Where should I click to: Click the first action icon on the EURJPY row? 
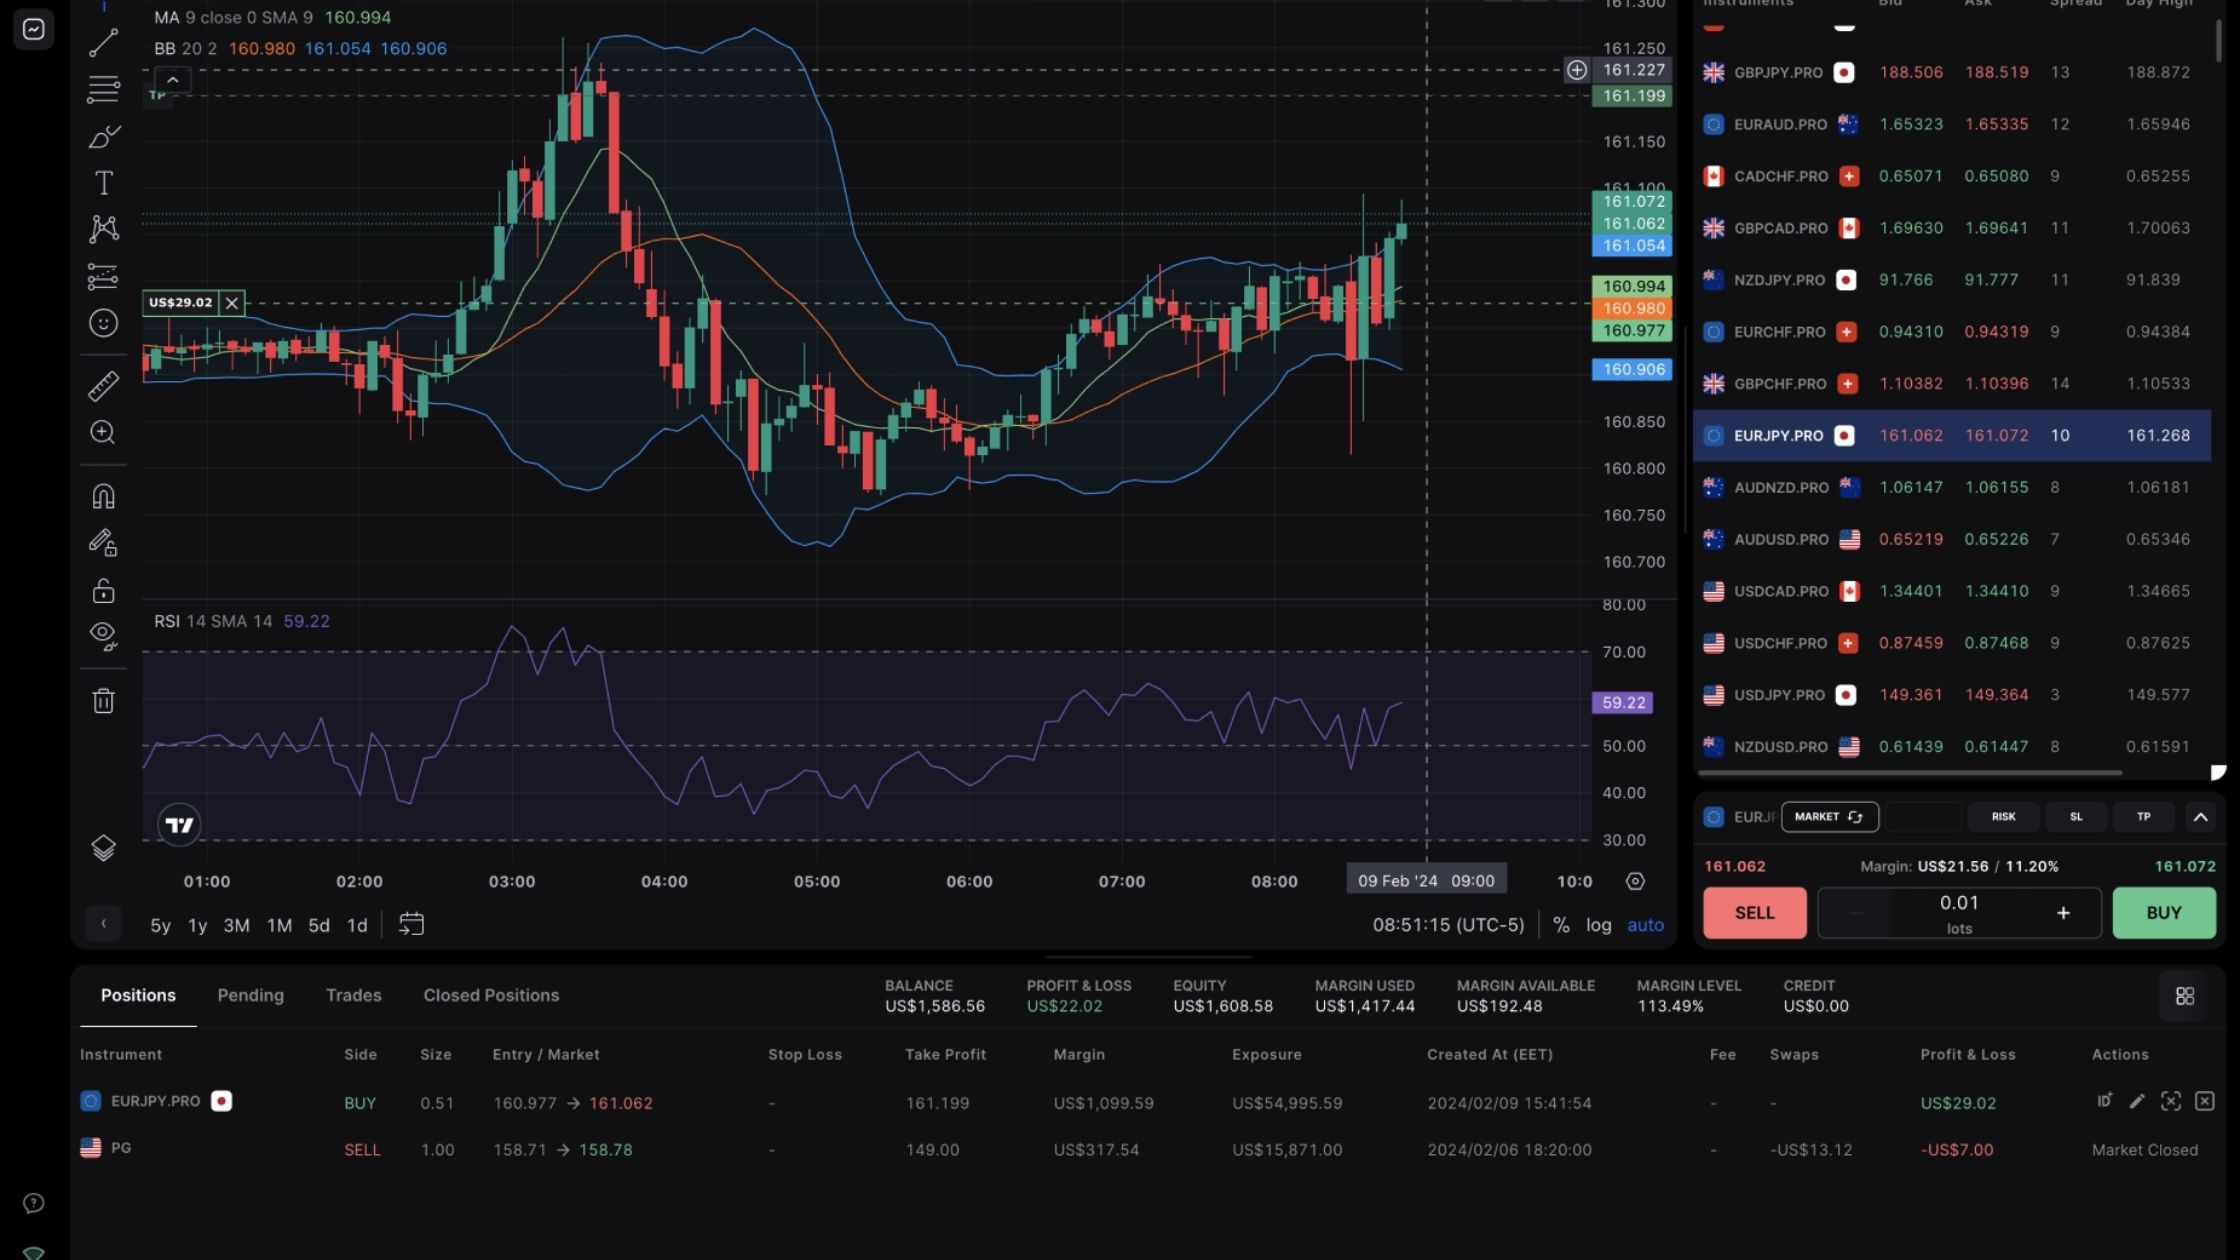2104,1101
